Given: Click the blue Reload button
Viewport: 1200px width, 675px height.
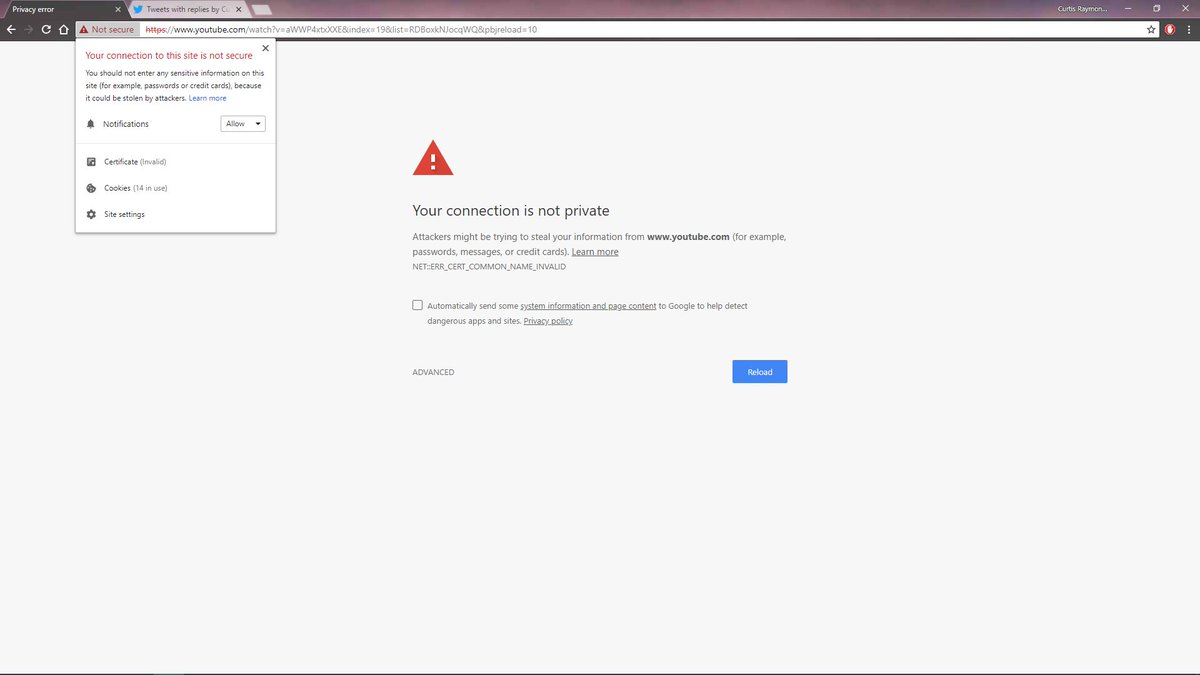Looking at the screenshot, I should (x=760, y=372).
